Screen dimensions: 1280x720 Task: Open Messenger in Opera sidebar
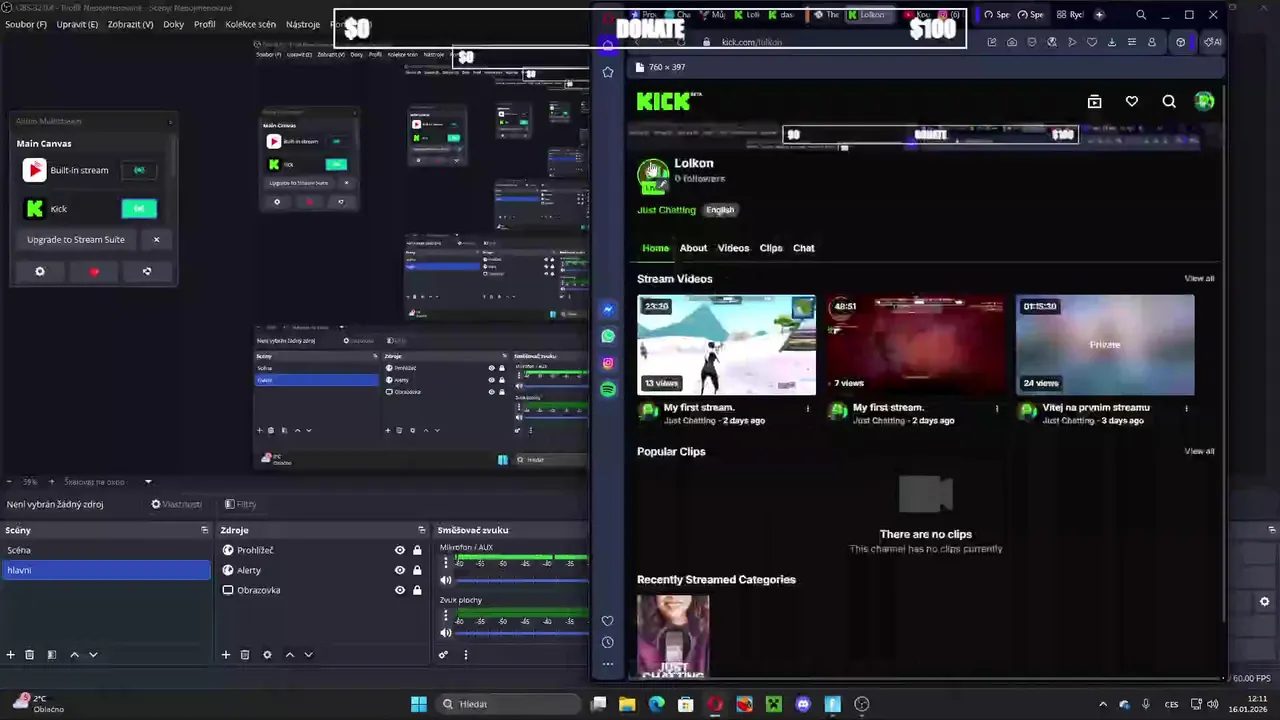608,310
